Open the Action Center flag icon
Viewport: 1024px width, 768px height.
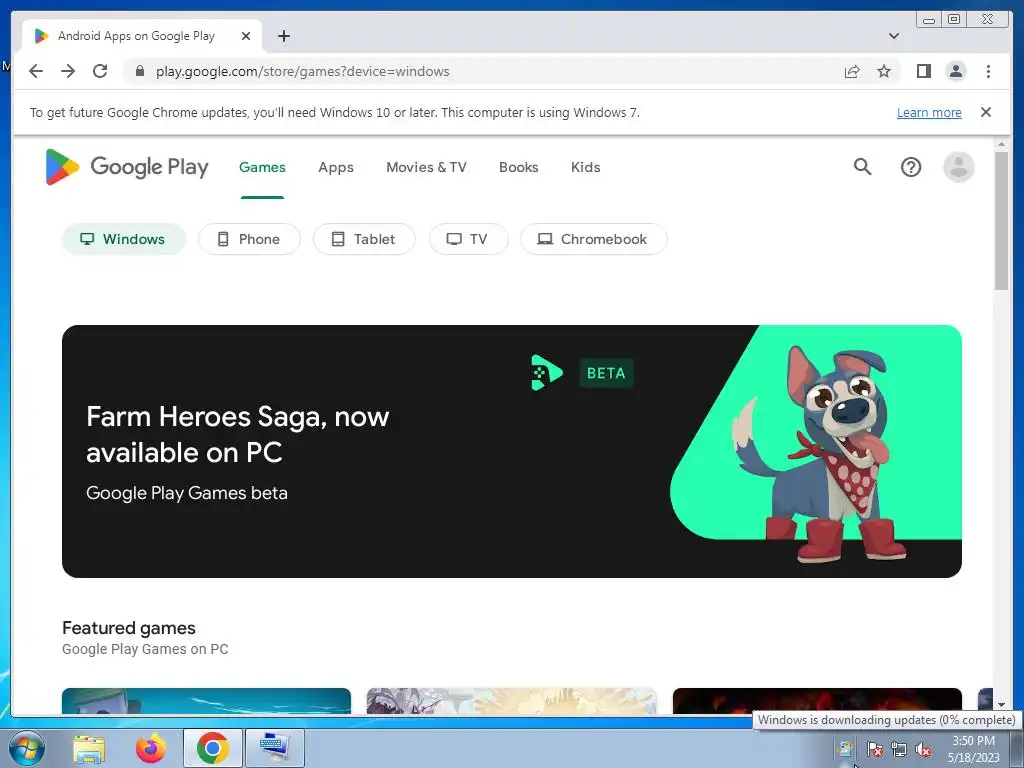(875, 748)
